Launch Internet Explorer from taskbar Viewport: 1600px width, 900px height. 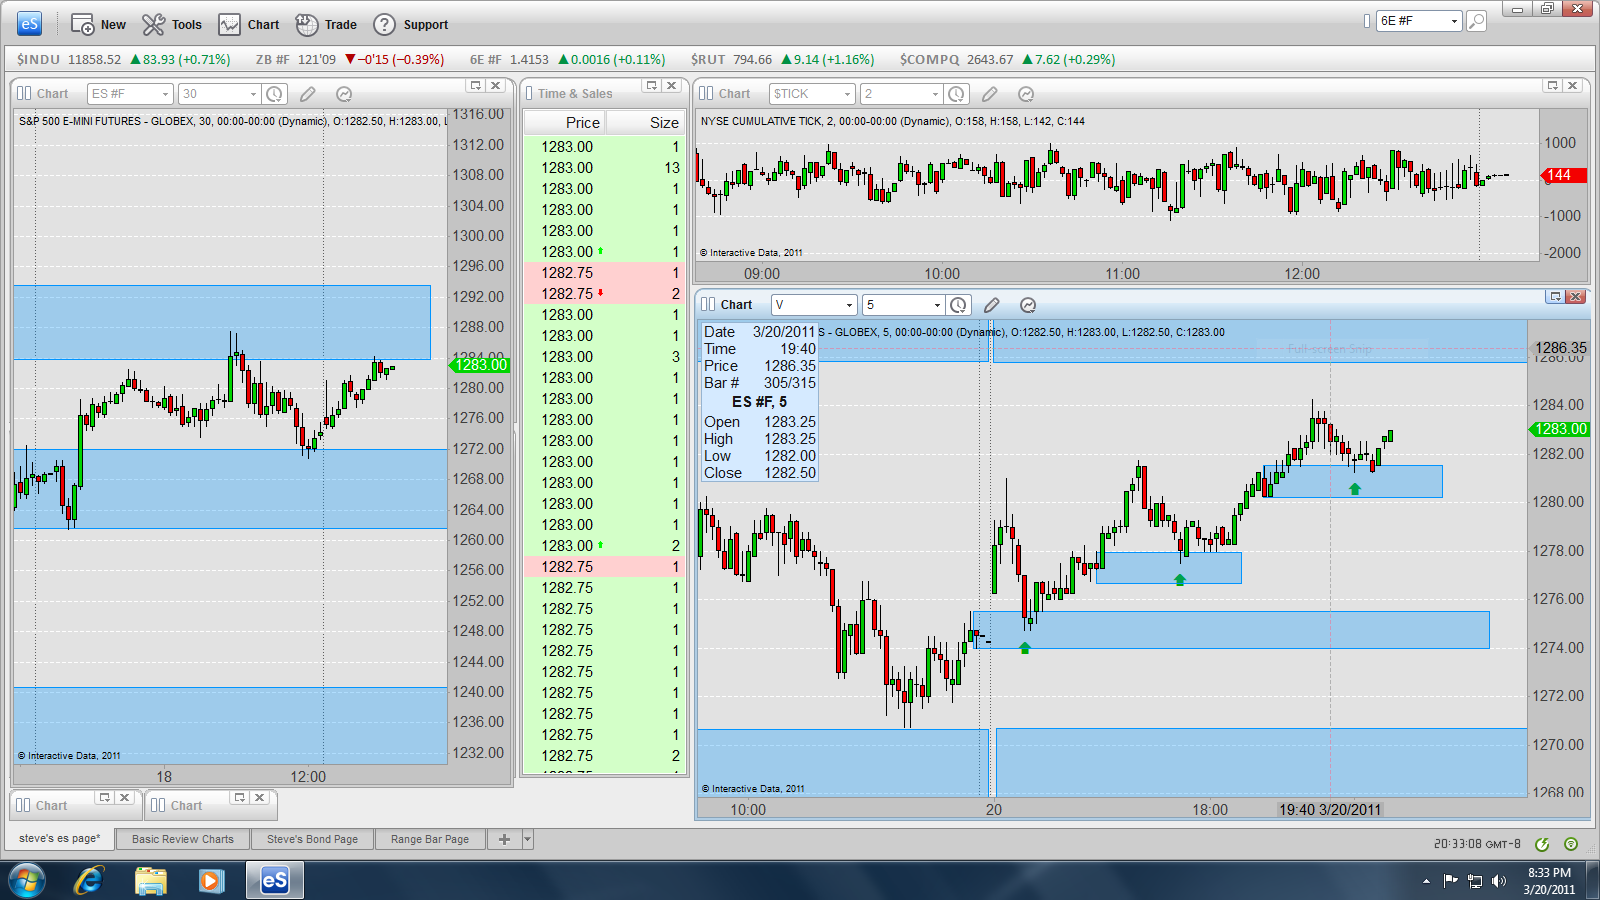[x=89, y=881]
